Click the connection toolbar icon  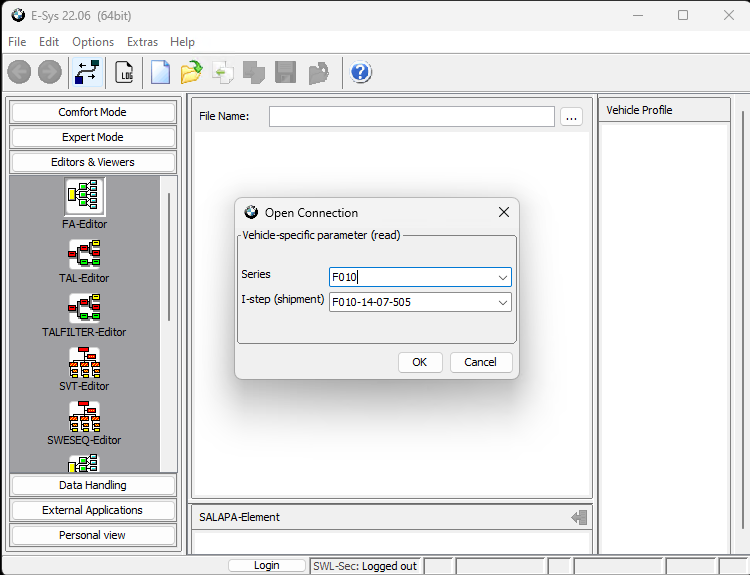(87, 72)
